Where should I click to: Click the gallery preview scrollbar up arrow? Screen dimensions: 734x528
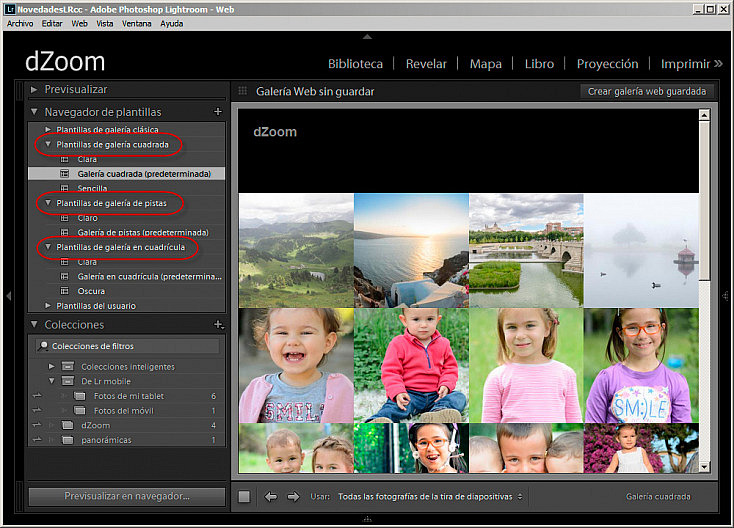pyautogui.click(x=705, y=115)
